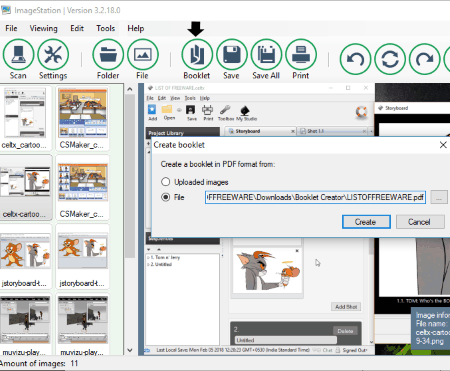Open the Viewing menu
Image resolution: width=450 pixels, height=371 pixels.
pos(43,28)
